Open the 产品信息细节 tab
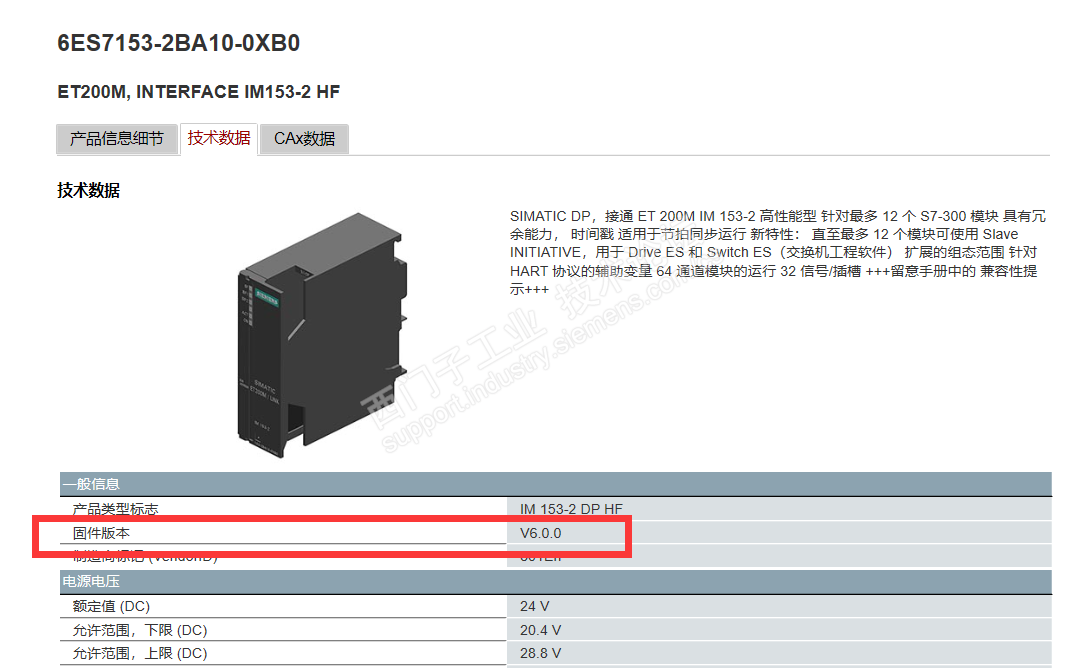 pos(116,138)
